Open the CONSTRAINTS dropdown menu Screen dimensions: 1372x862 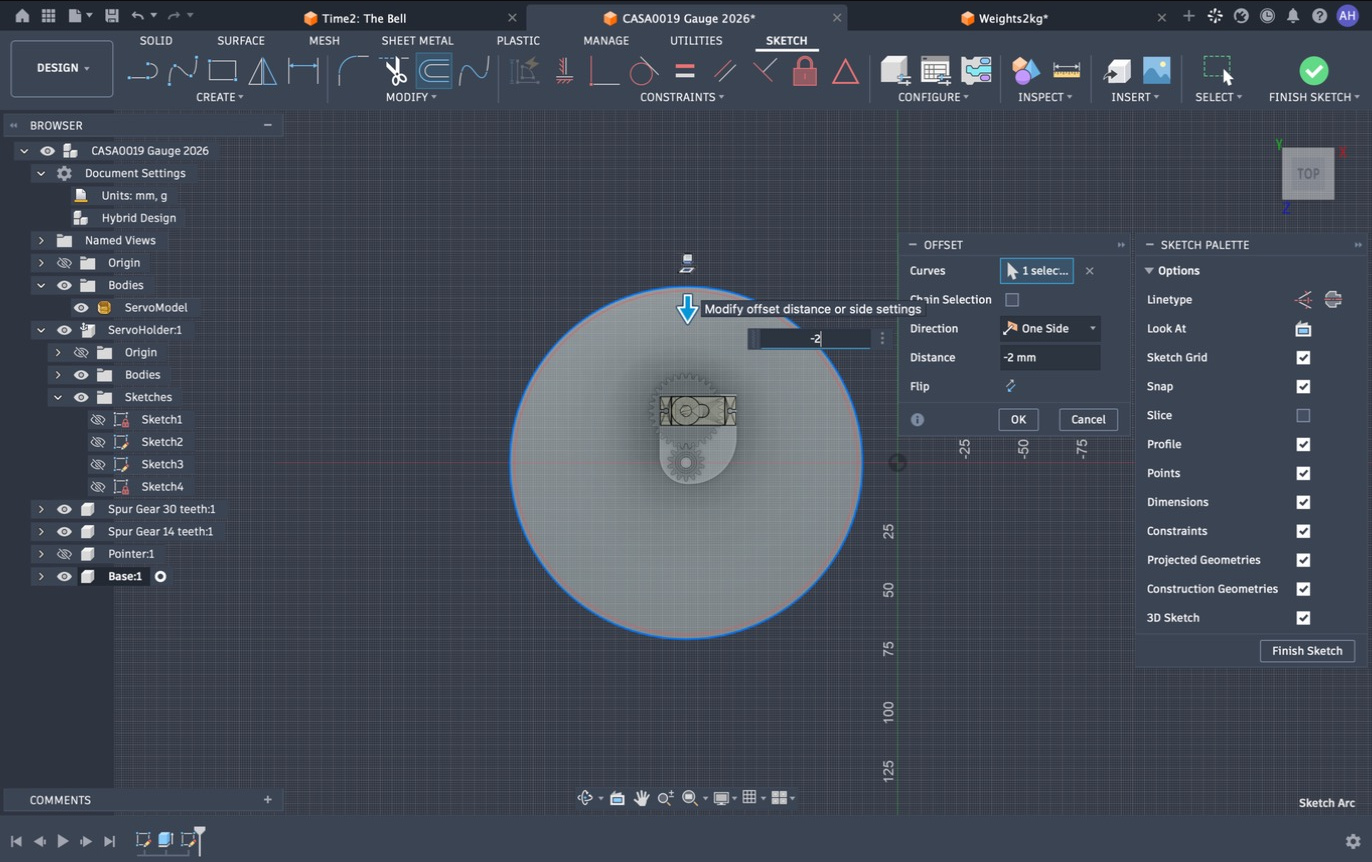tap(682, 97)
